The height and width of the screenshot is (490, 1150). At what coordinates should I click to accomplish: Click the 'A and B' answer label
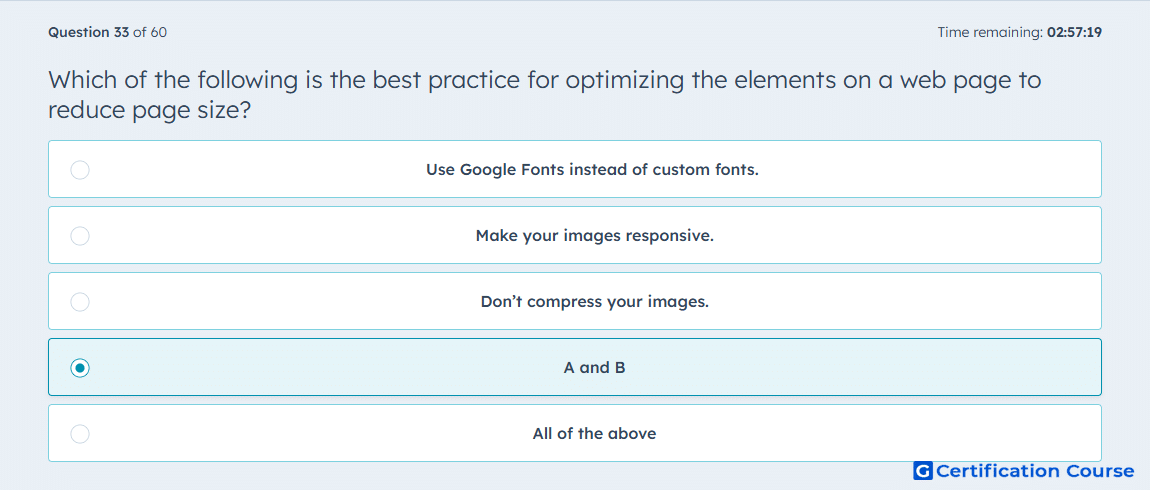point(595,368)
